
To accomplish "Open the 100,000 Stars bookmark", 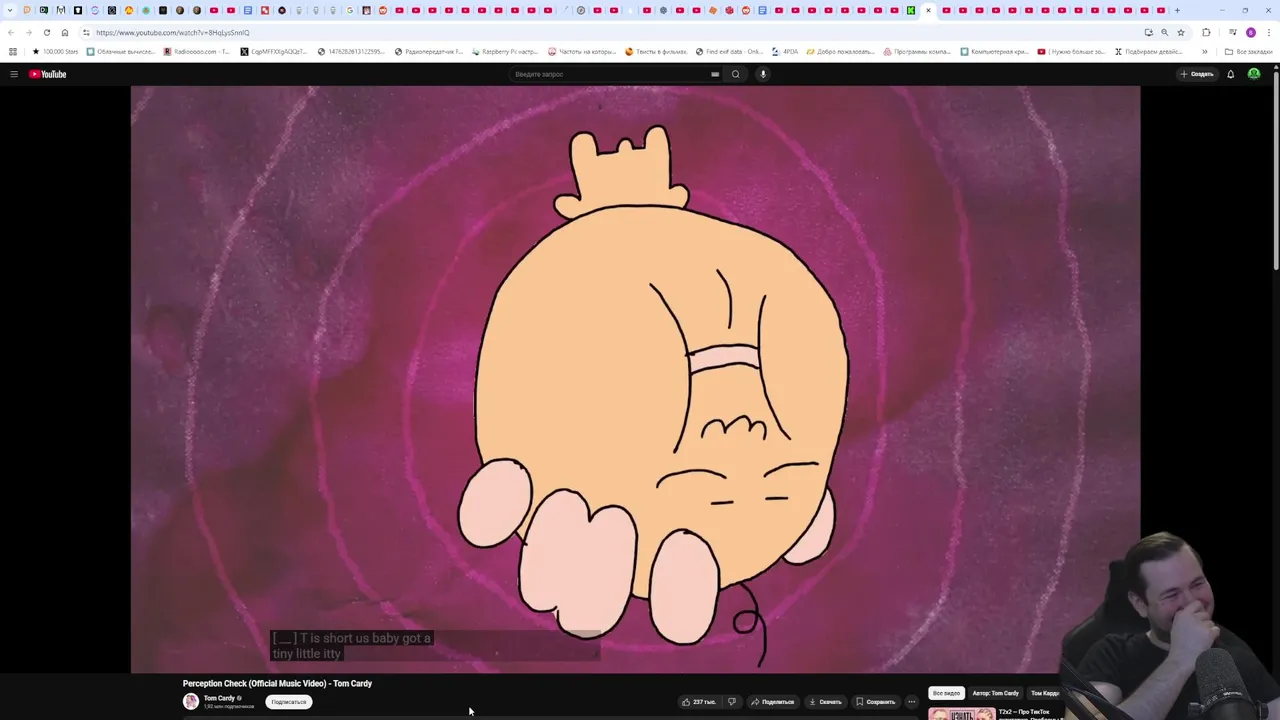I will coord(55,51).
